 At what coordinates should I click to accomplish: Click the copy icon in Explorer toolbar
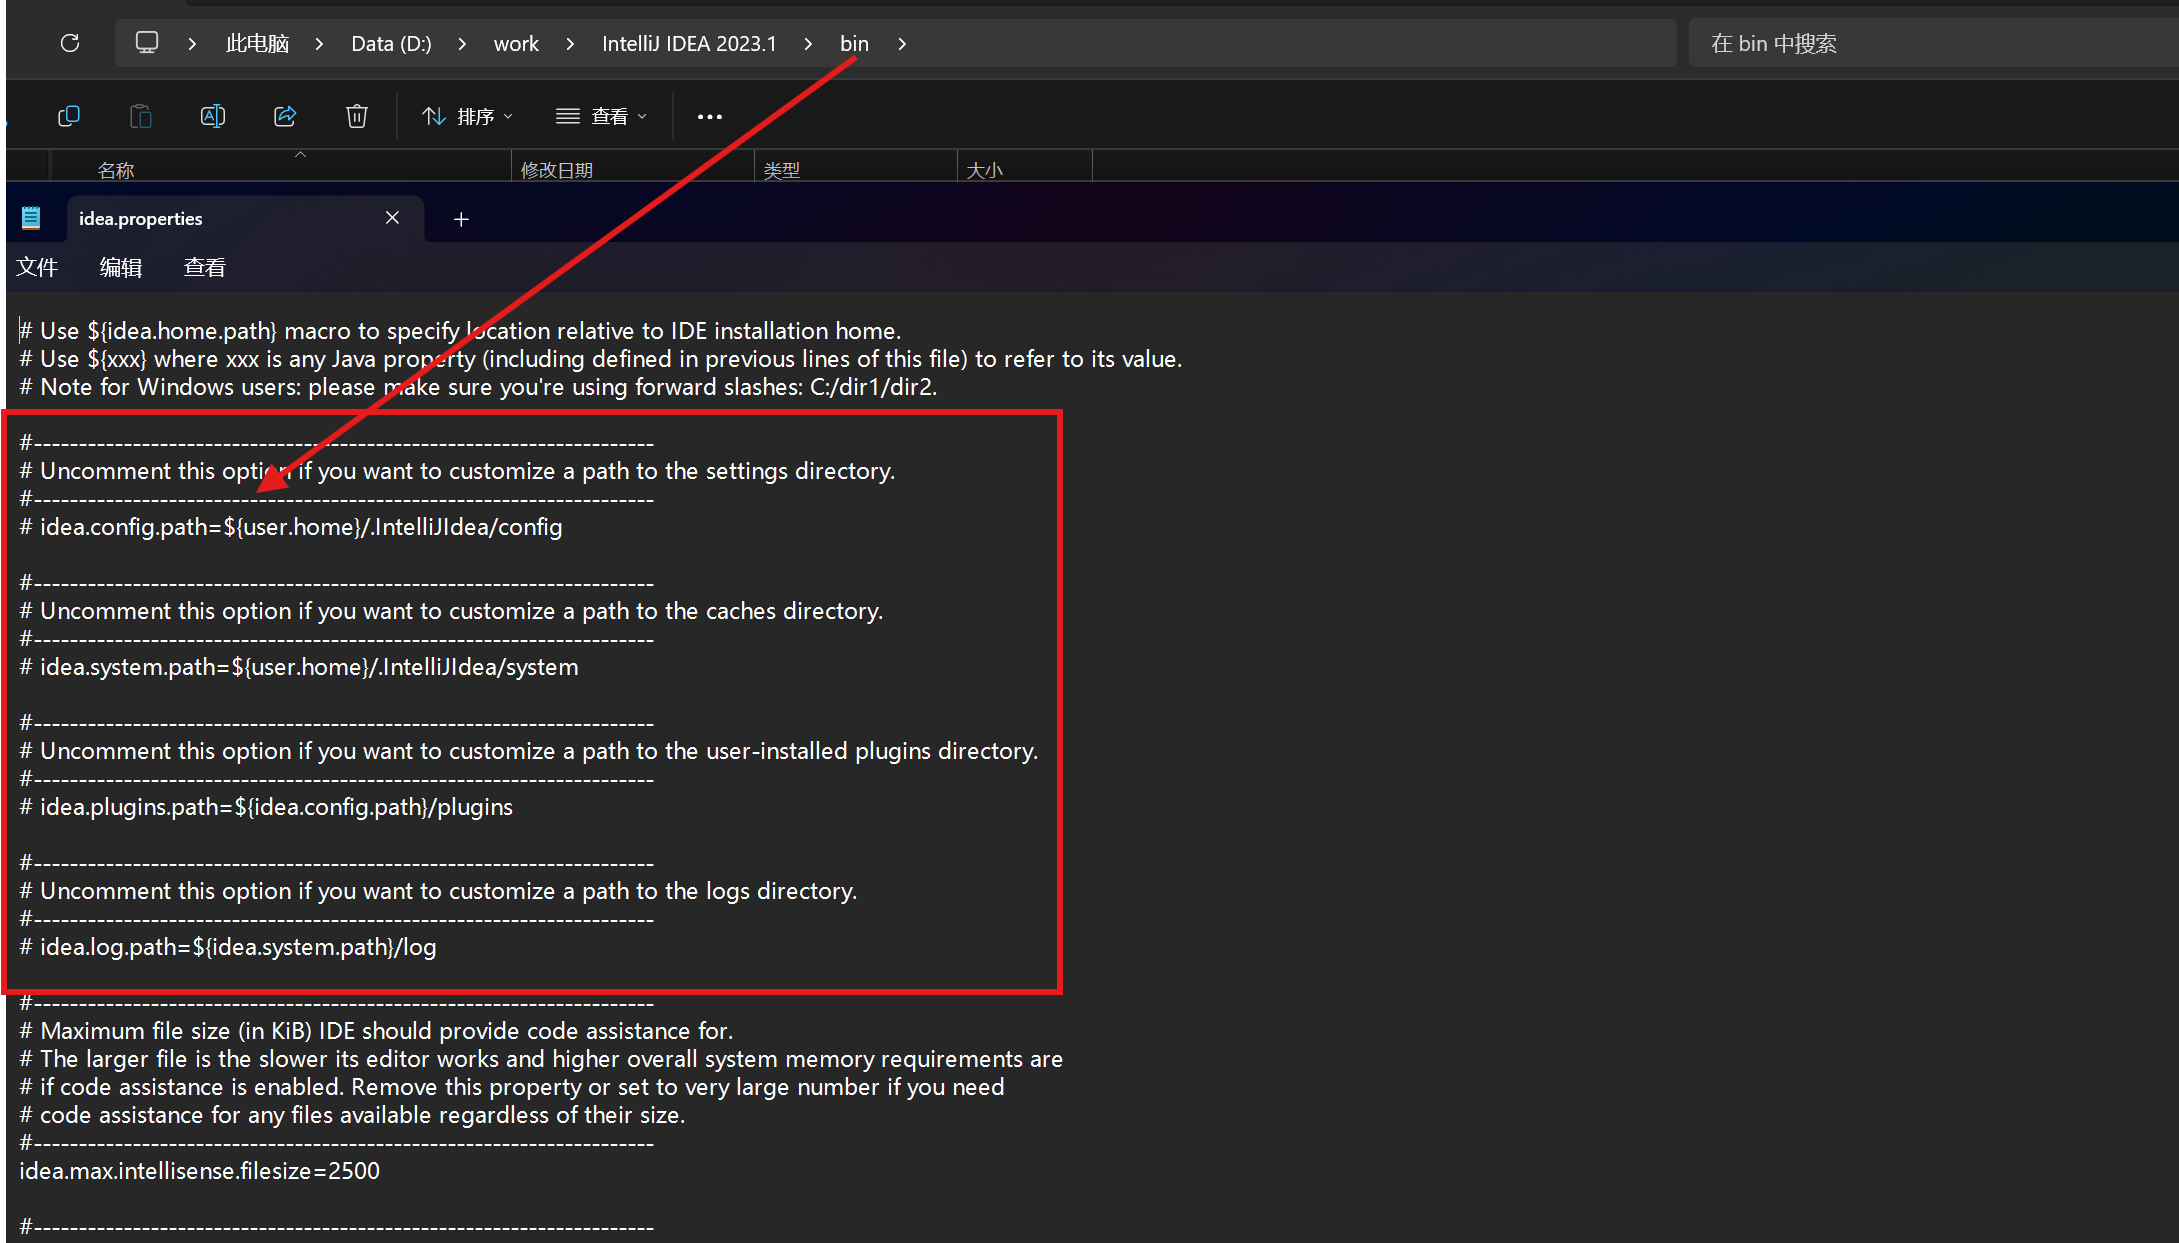69,116
